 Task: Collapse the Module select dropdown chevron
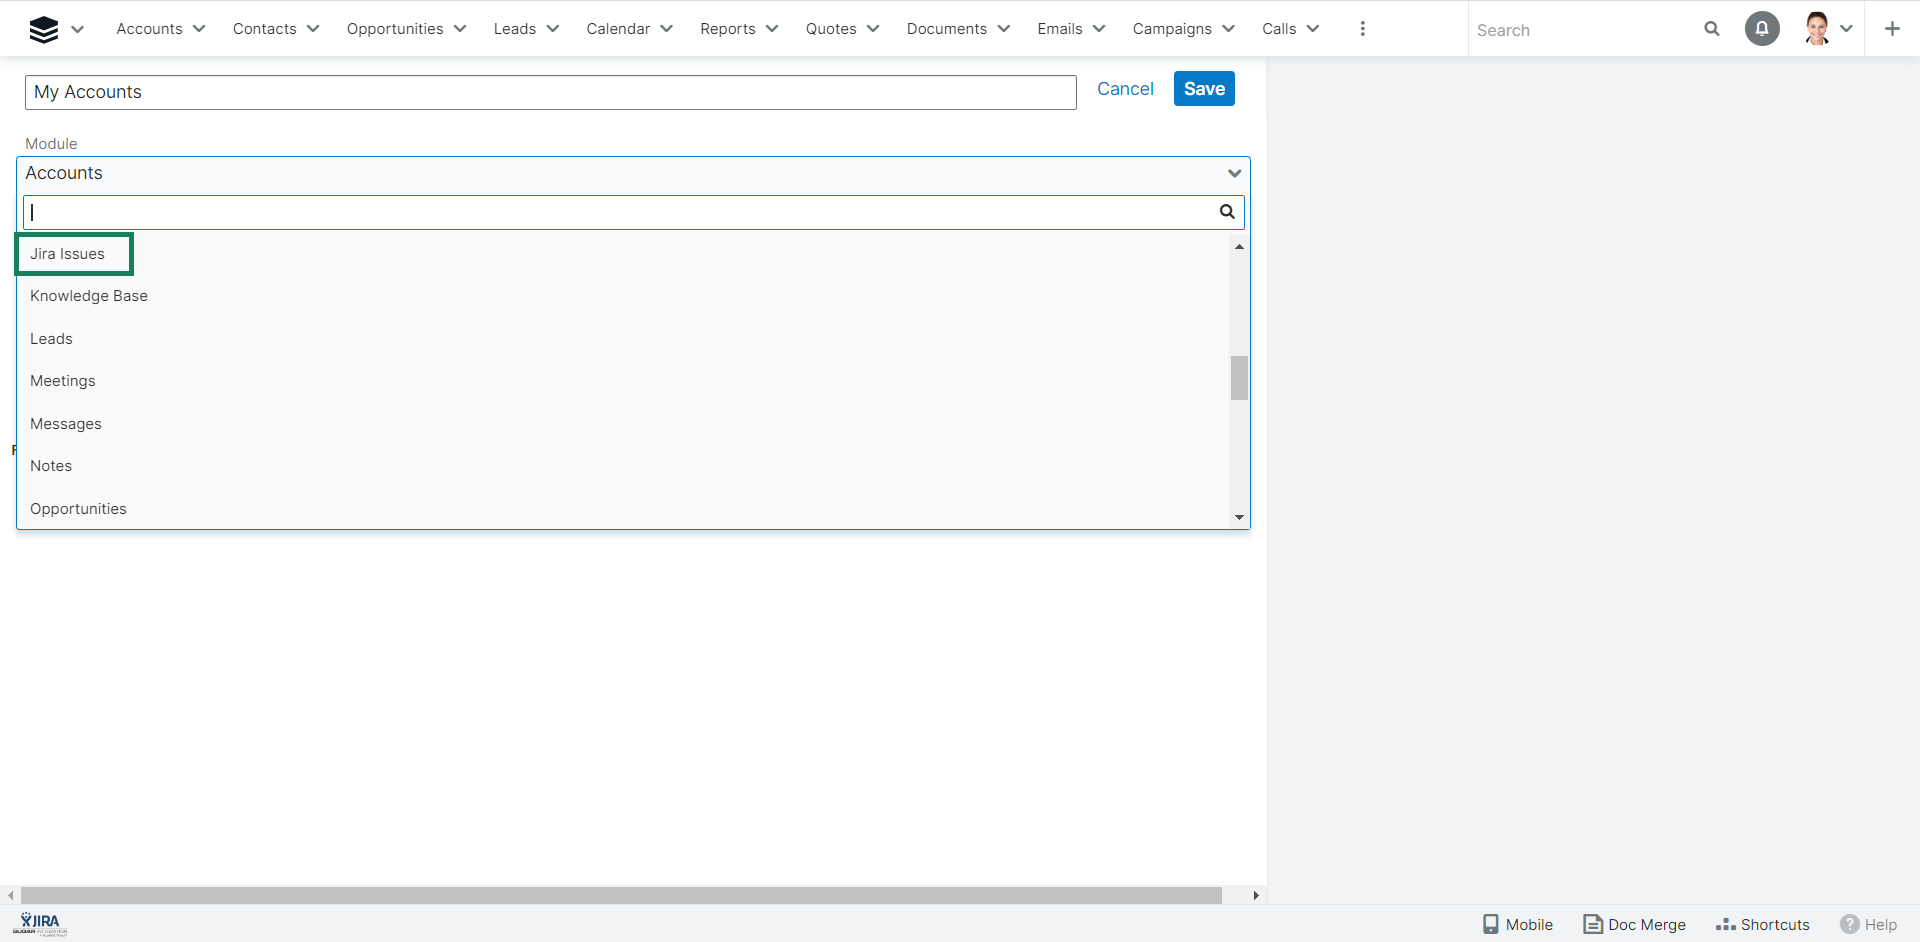[1234, 173]
